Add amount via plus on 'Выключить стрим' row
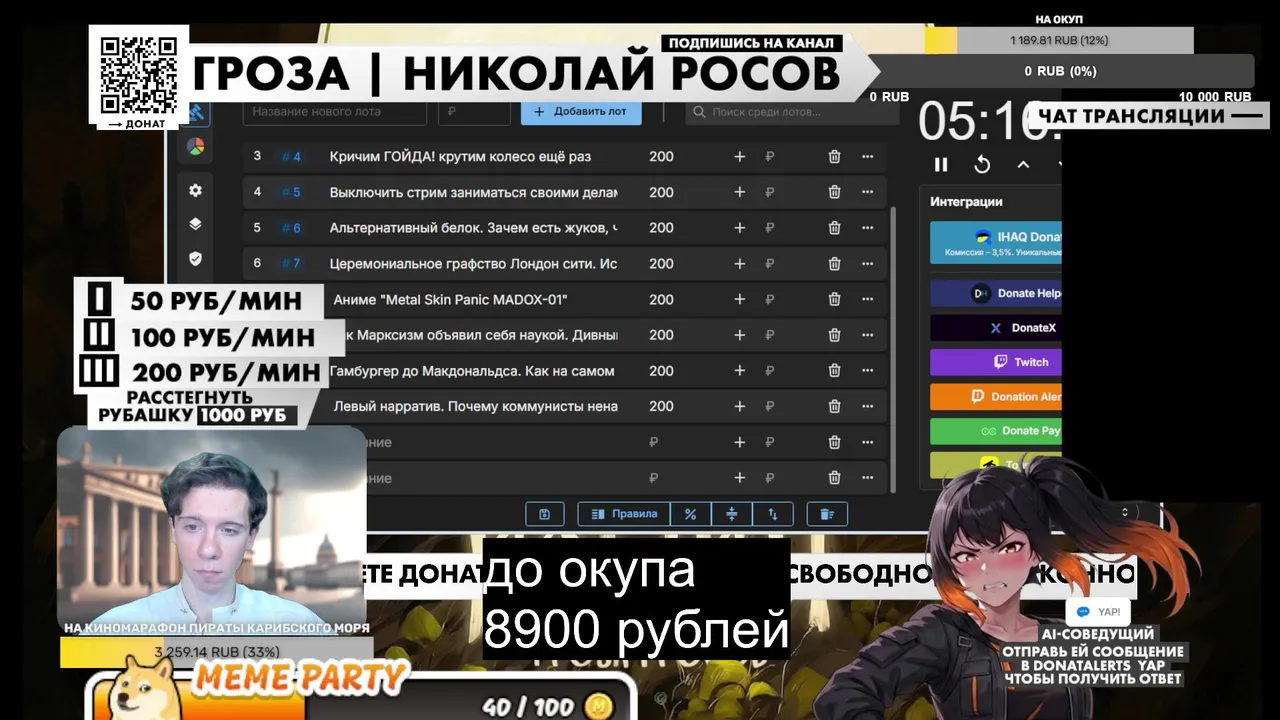 tap(740, 192)
